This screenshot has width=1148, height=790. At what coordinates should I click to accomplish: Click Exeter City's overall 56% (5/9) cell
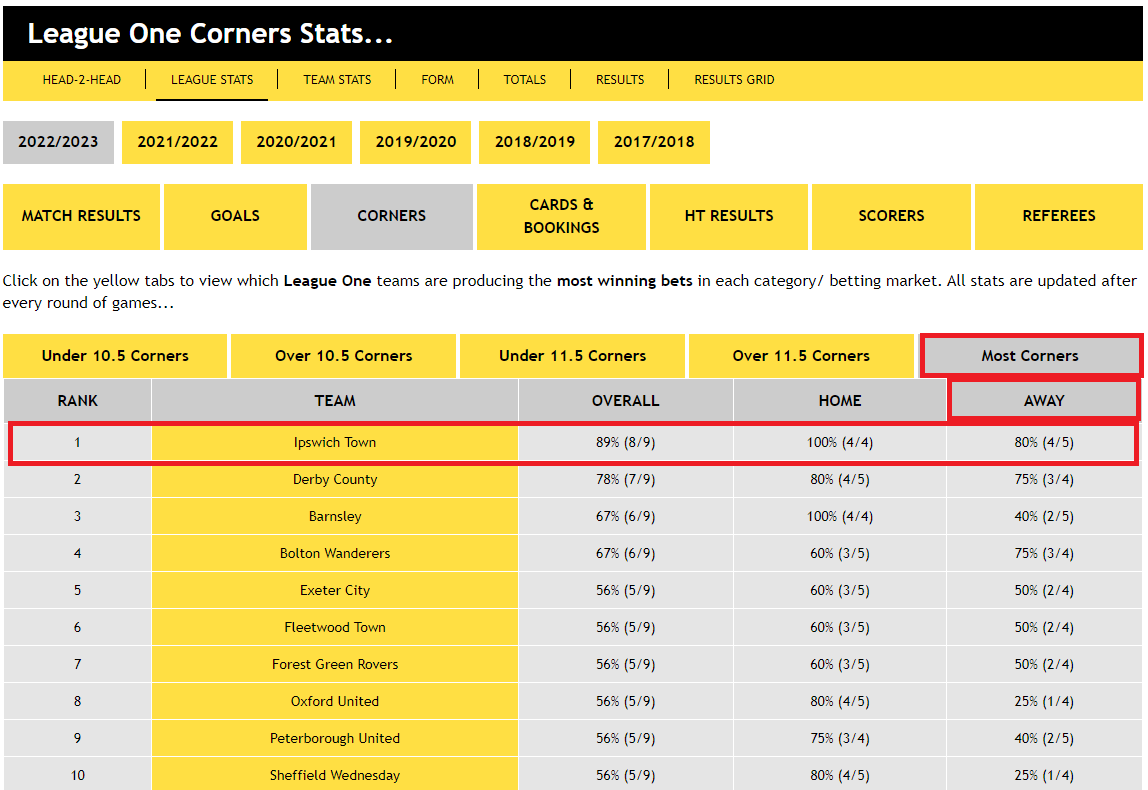625,591
